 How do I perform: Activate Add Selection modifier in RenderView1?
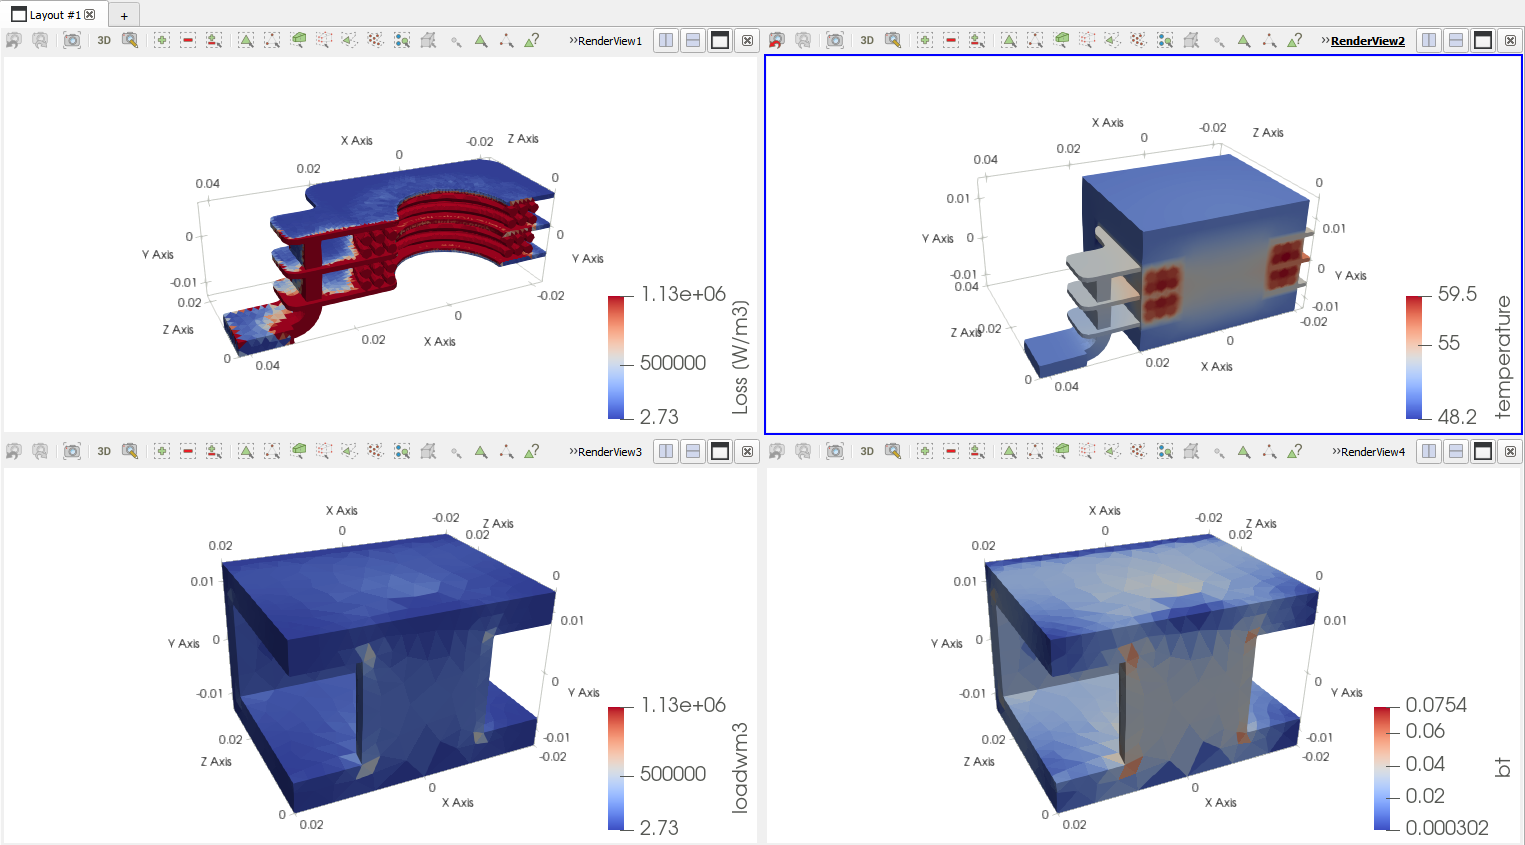162,40
